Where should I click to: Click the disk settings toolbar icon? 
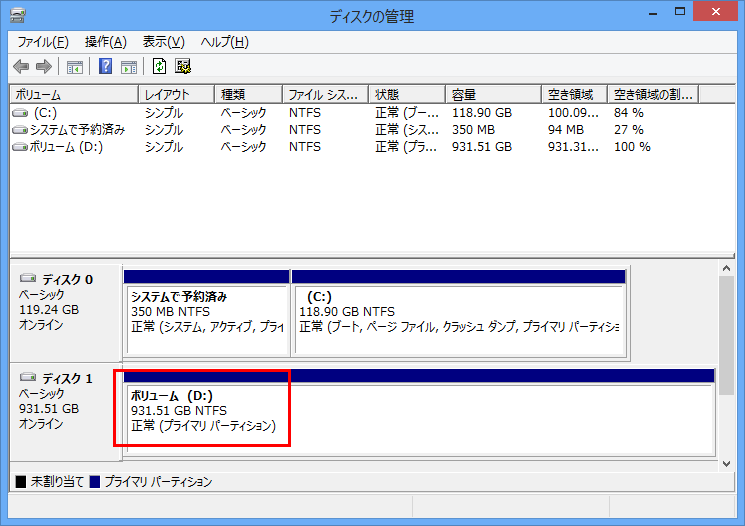183,67
